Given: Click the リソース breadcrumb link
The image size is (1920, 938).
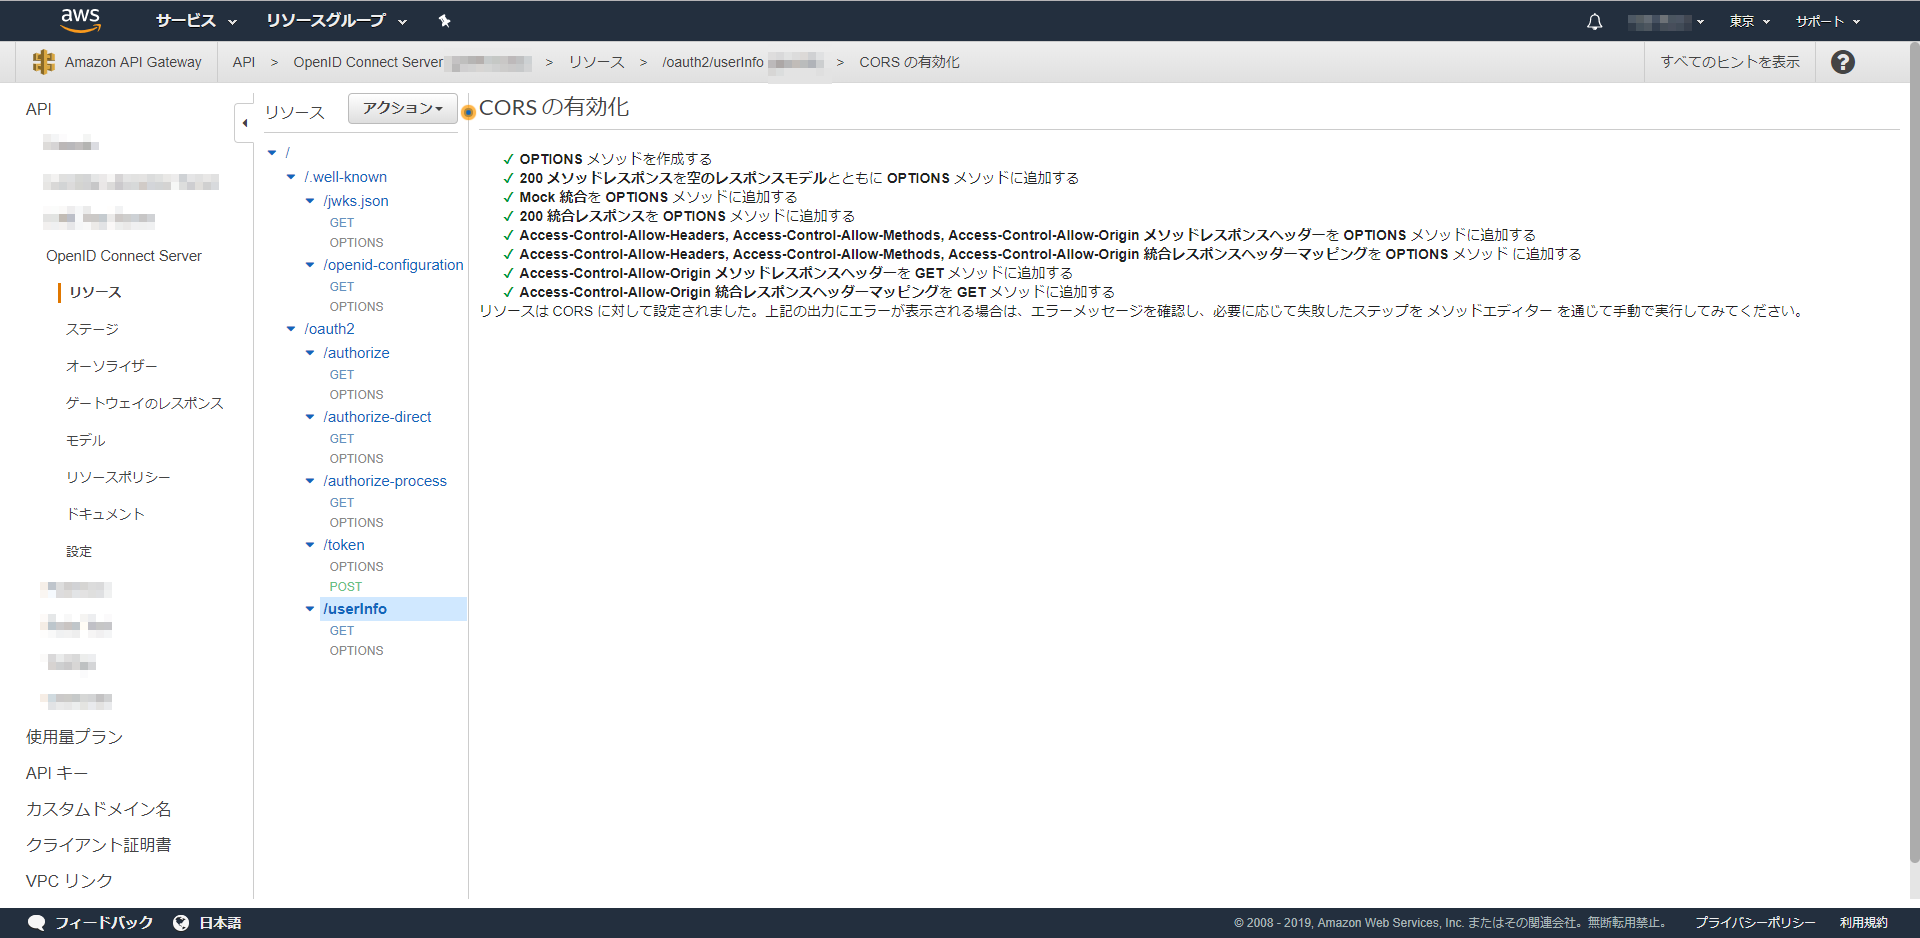Looking at the screenshot, I should pos(596,62).
